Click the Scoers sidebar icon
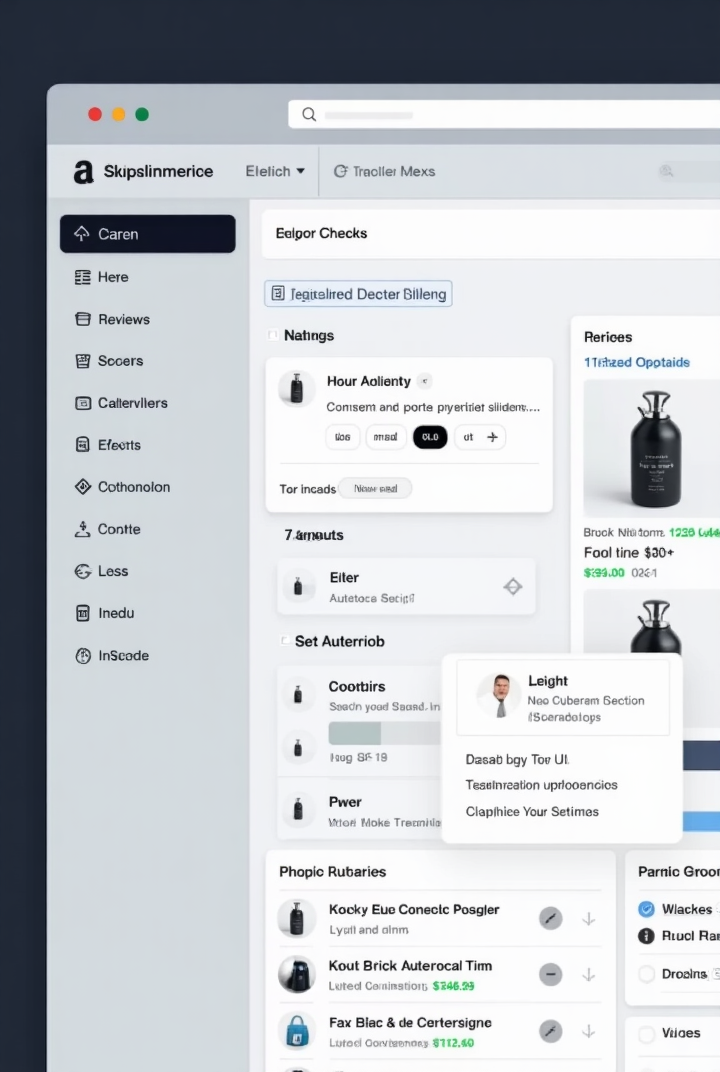This screenshot has width=720, height=1072. (x=83, y=361)
